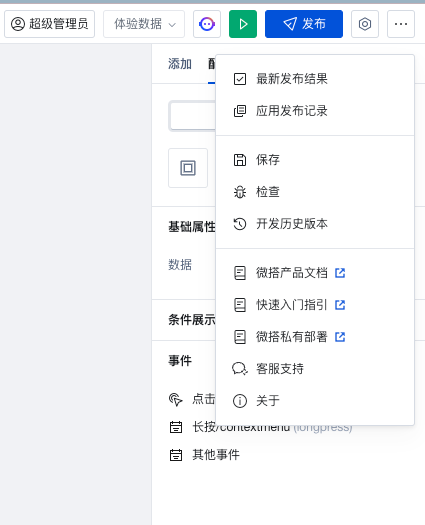Click the green preview play button
The image size is (425, 525).
[243, 24]
